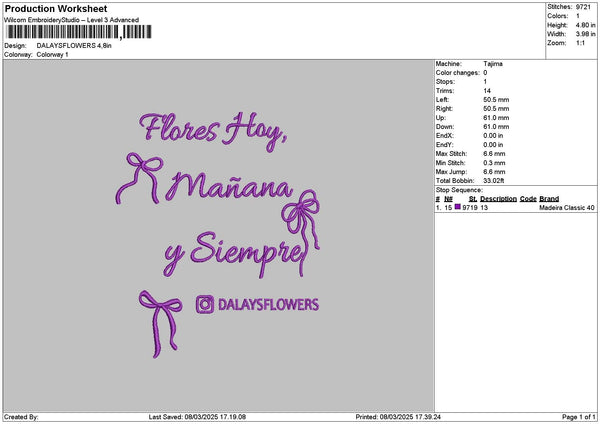This screenshot has height=424, width=600.
Task: Click the 'Production Worksheet' title
Action: (56, 8)
